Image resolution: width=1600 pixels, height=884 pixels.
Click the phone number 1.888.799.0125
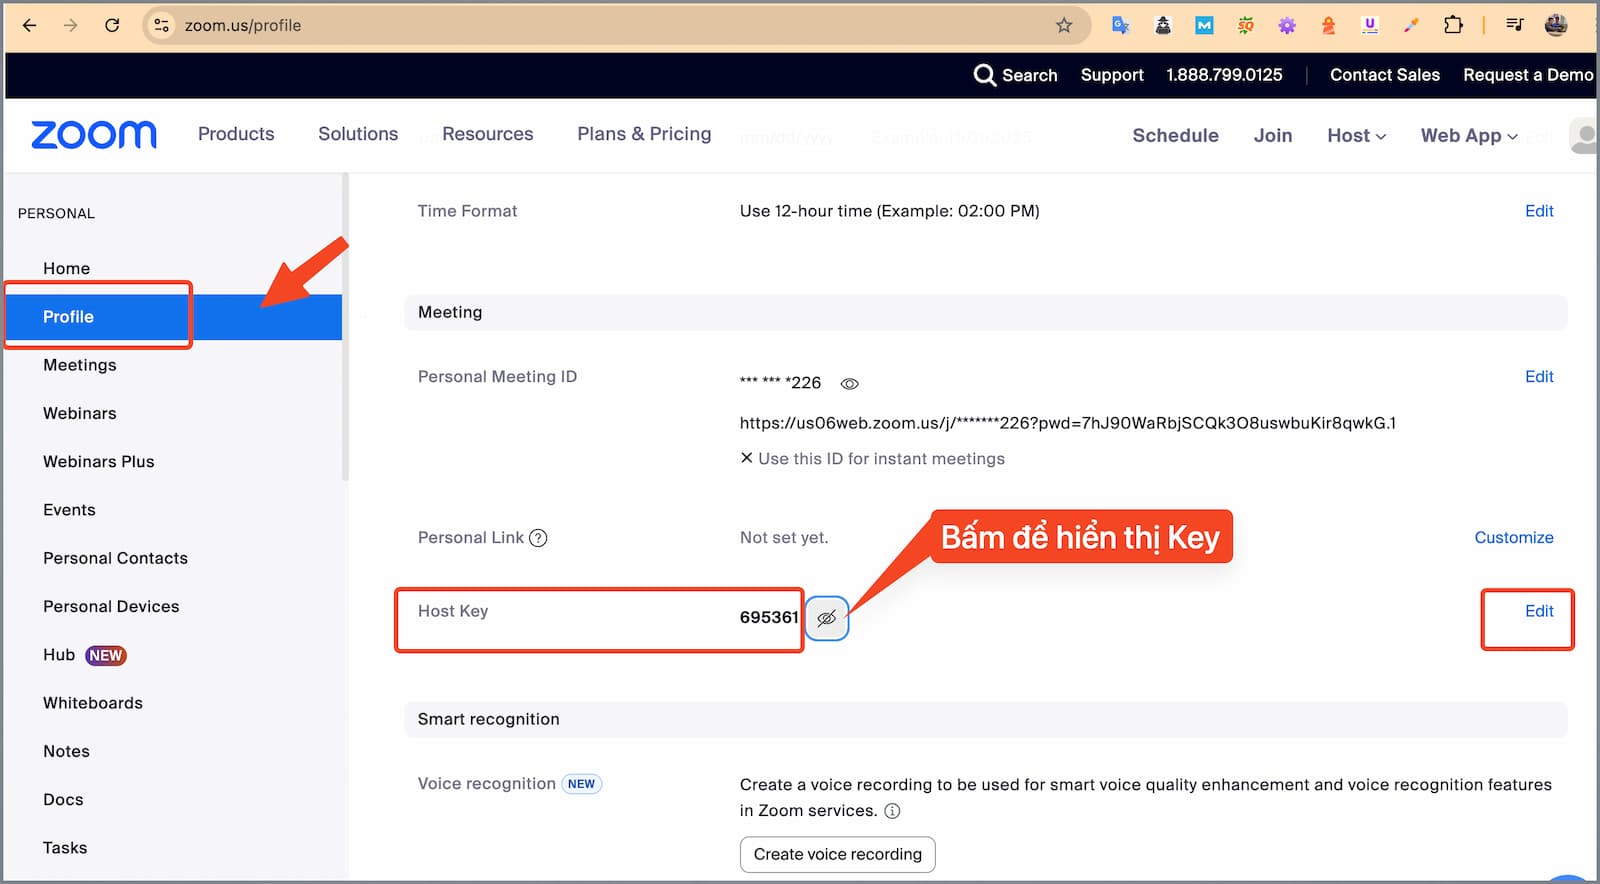[1224, 75]
